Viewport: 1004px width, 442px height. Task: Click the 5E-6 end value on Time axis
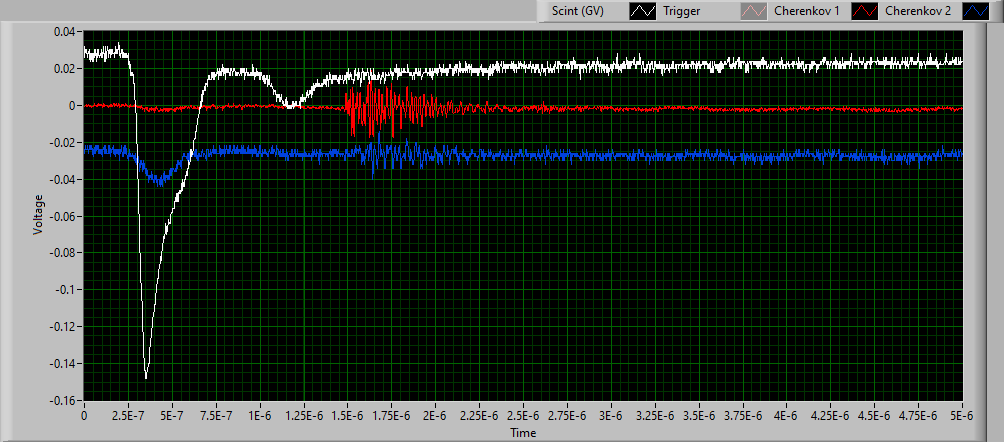click(x=962, y=415)
